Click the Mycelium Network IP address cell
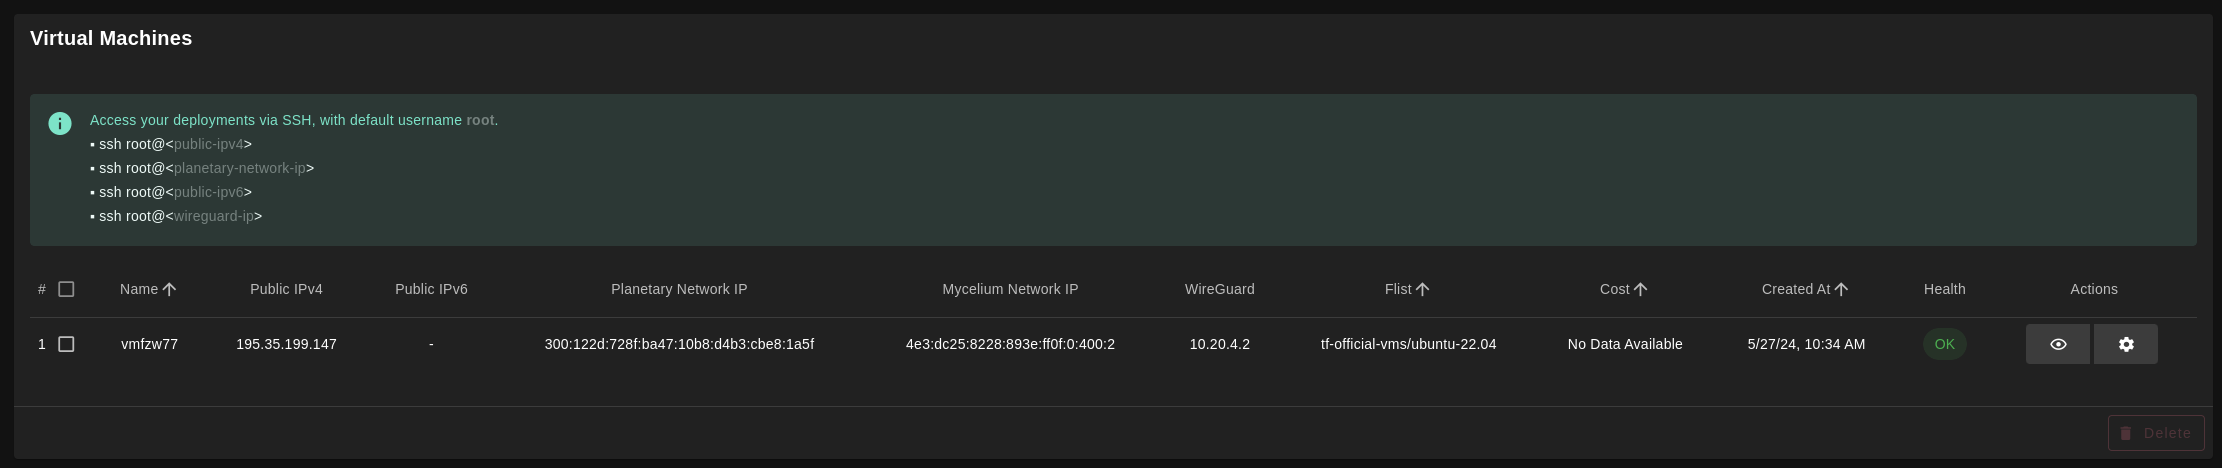 coord(1010,344)
